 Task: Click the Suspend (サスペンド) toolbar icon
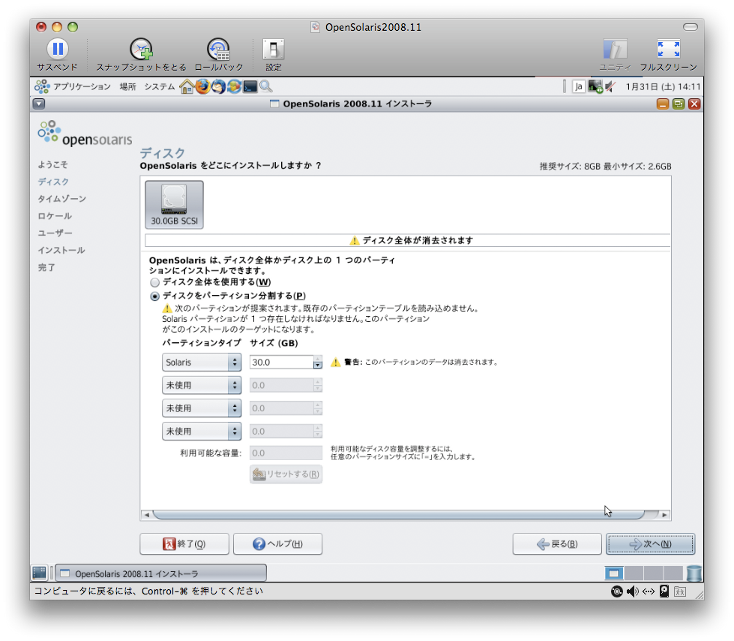pyautogui.click(x=57, y=49)
